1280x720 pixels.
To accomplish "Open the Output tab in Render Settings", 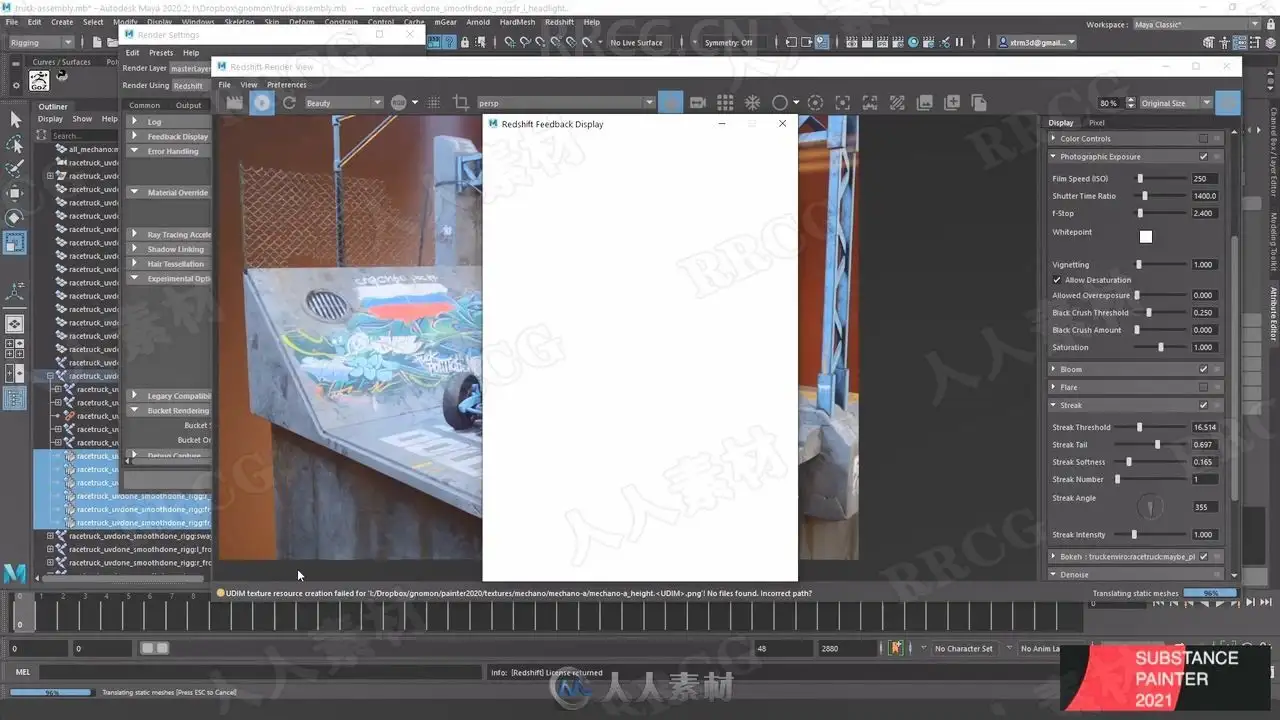I will (188, 105).
